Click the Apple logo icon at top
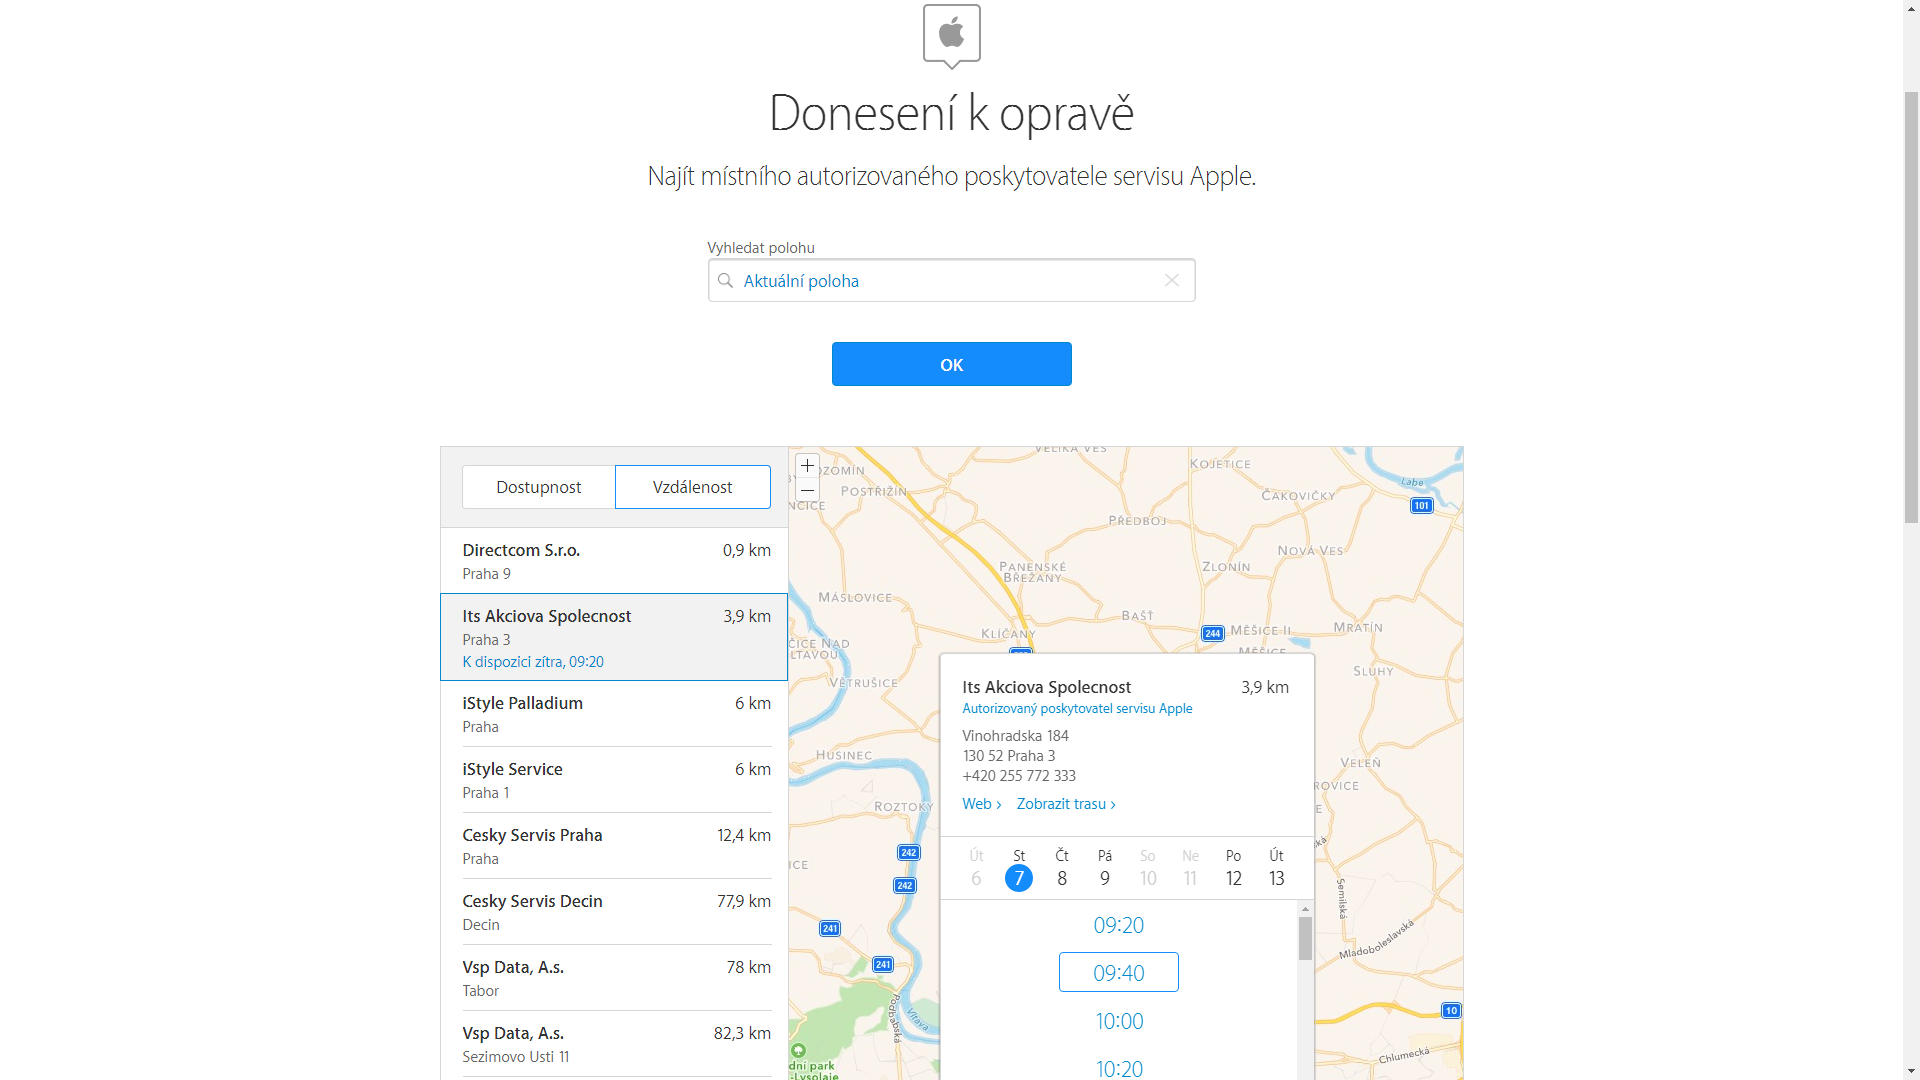This screenshot has width=1920, height=1080. tap(951, 35)
